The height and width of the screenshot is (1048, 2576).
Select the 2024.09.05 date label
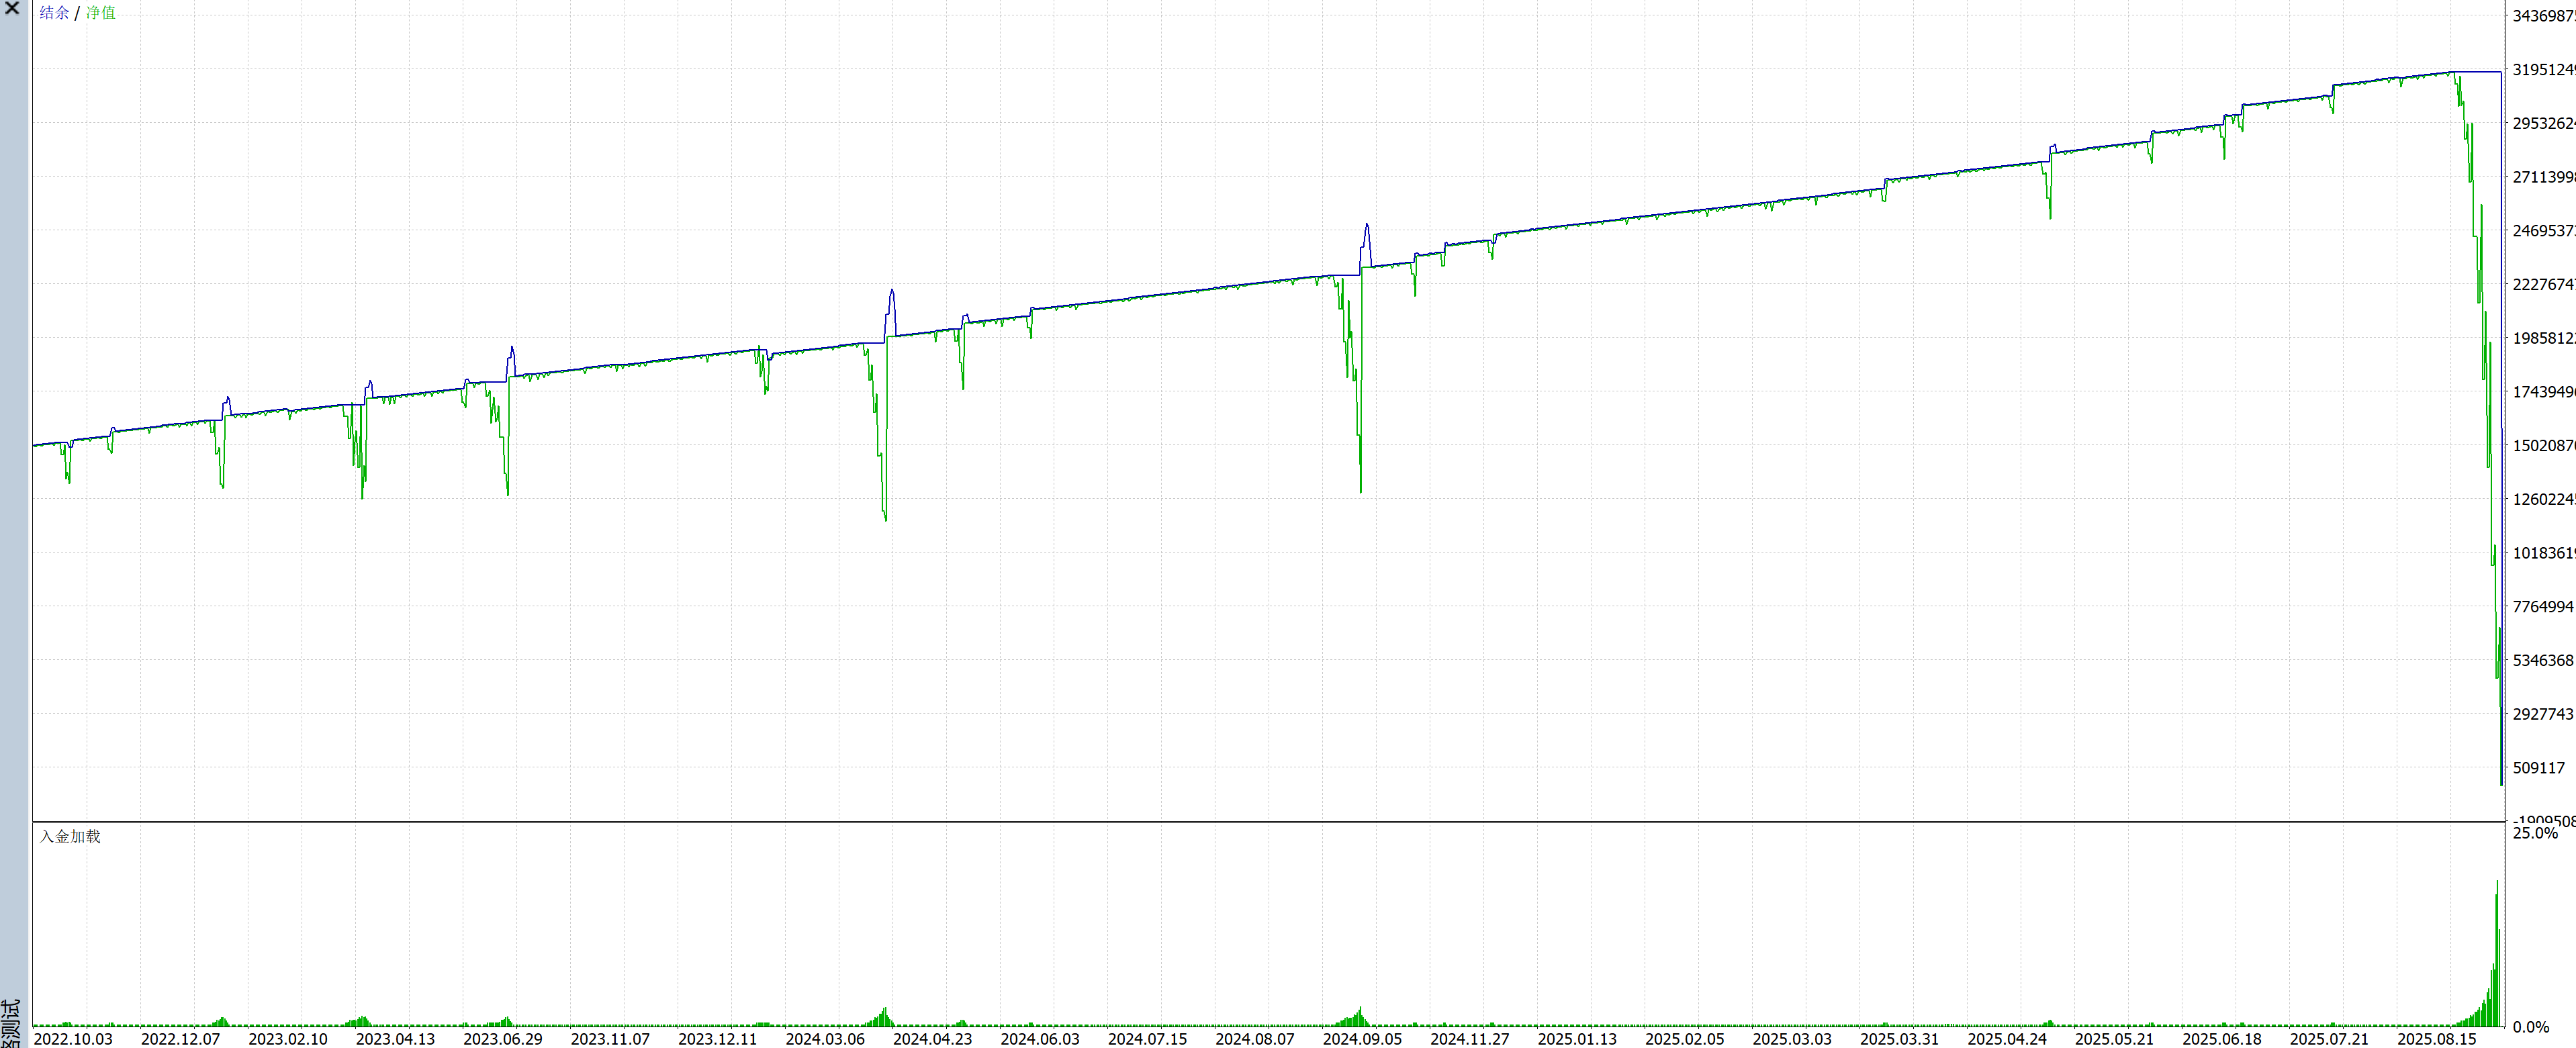pyautogui.click(x=1363, y=1038)
